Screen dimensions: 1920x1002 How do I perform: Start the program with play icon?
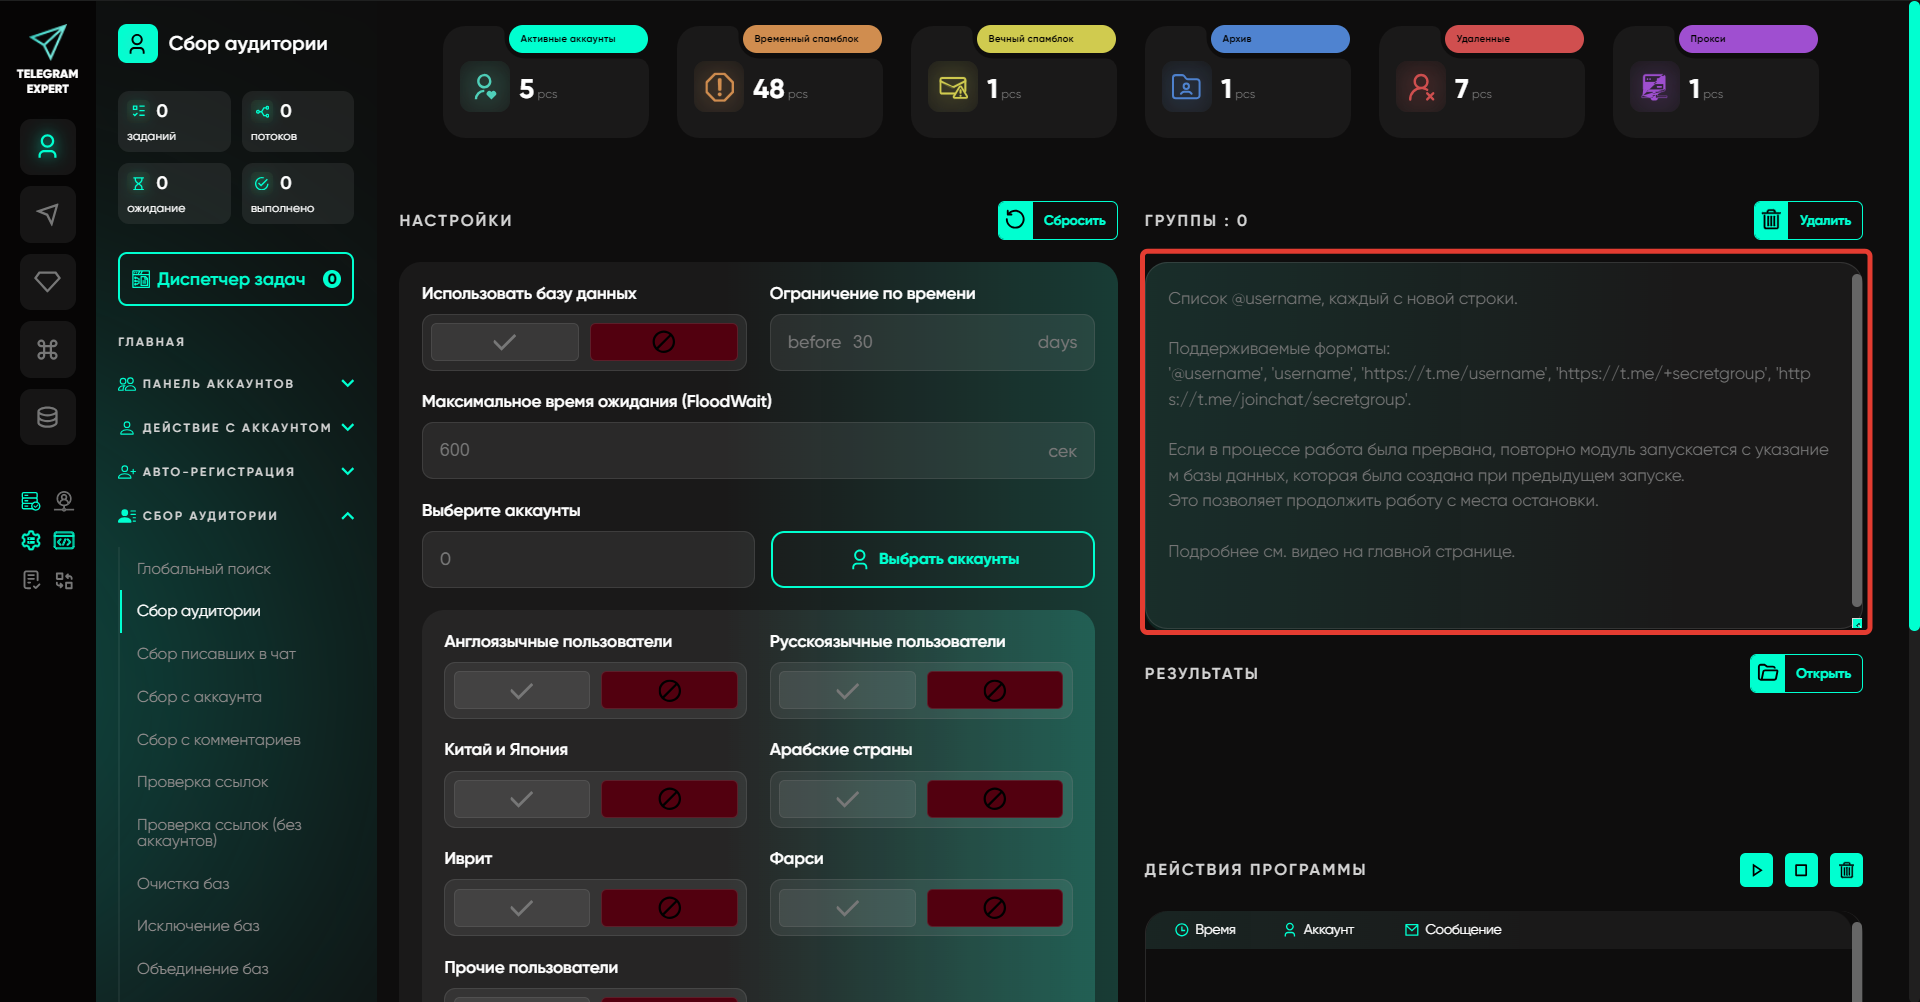(1756, 870)
